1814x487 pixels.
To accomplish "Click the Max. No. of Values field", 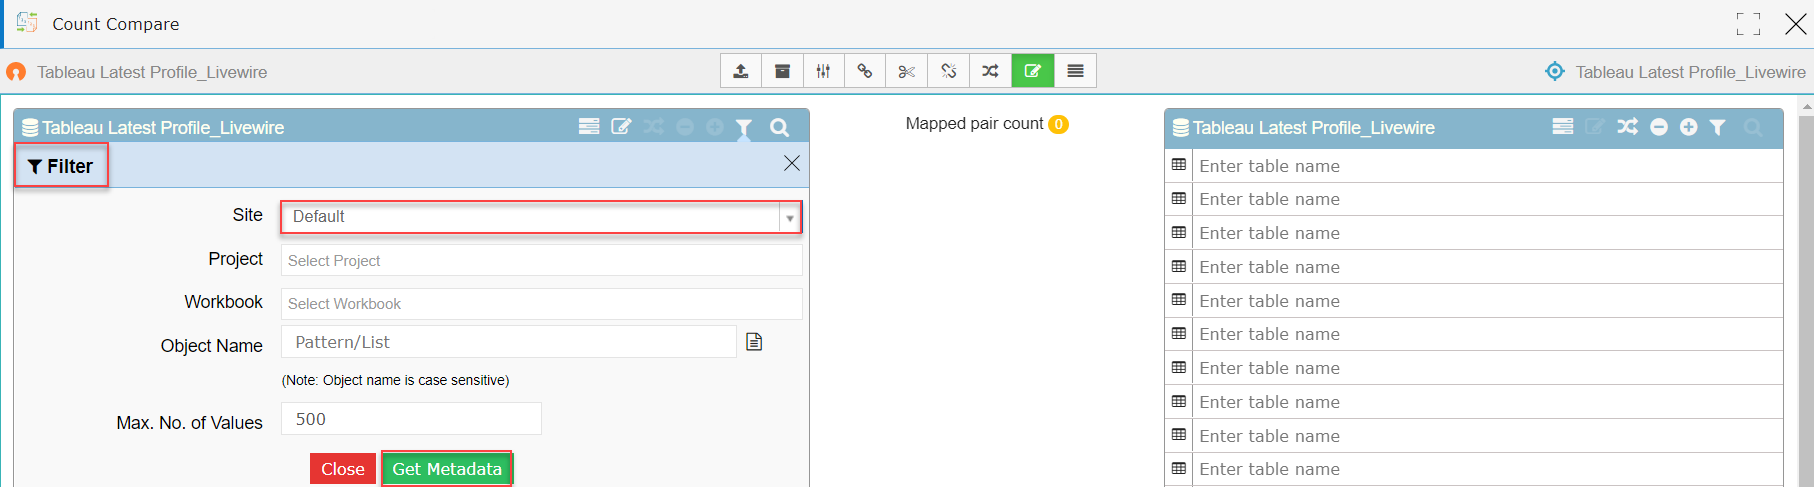I will (x=411, y=419).
